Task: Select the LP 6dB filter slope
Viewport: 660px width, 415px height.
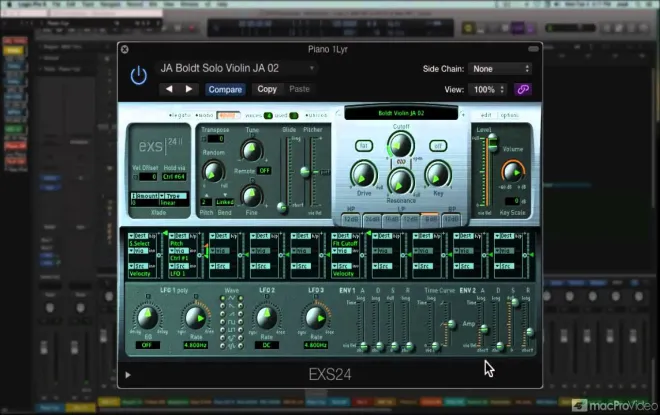Action: pyautogui.click(x=431, y=219)
